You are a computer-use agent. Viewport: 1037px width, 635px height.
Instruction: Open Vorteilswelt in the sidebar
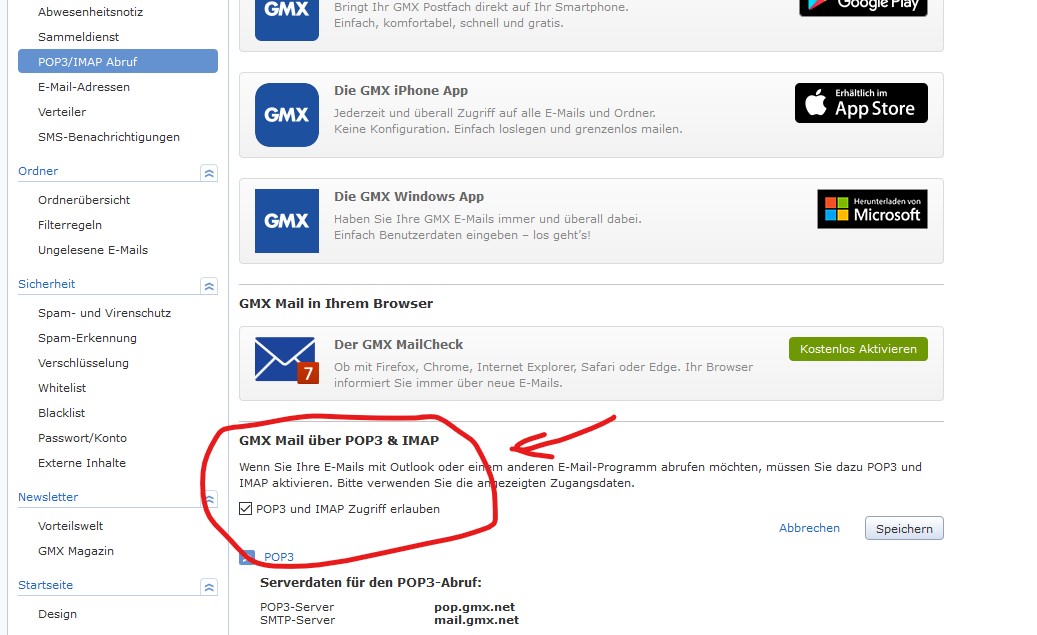71,527
